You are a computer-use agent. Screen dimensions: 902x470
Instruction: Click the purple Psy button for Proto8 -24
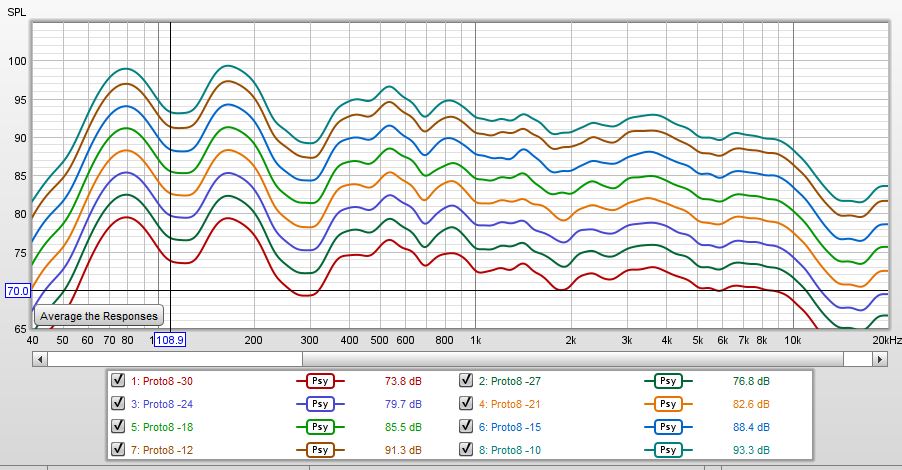pos(320,404)
